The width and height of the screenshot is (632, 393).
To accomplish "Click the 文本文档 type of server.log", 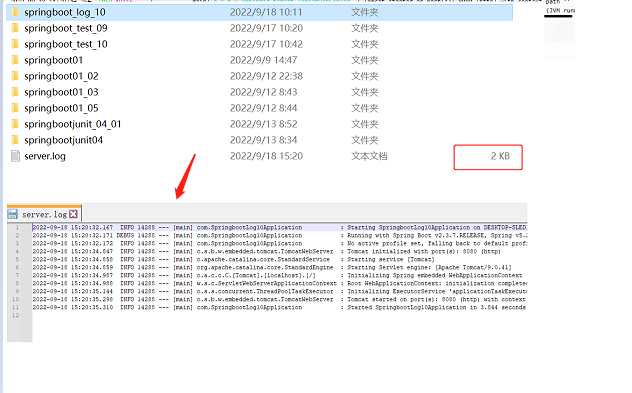I will pos(369,156).
